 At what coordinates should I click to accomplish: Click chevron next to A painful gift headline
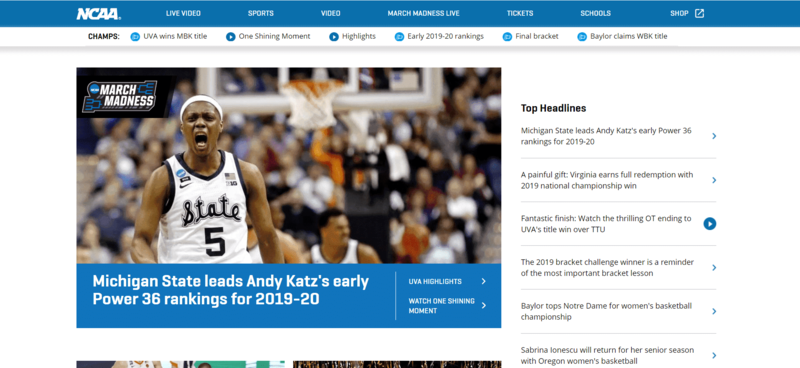pos(714,180)
